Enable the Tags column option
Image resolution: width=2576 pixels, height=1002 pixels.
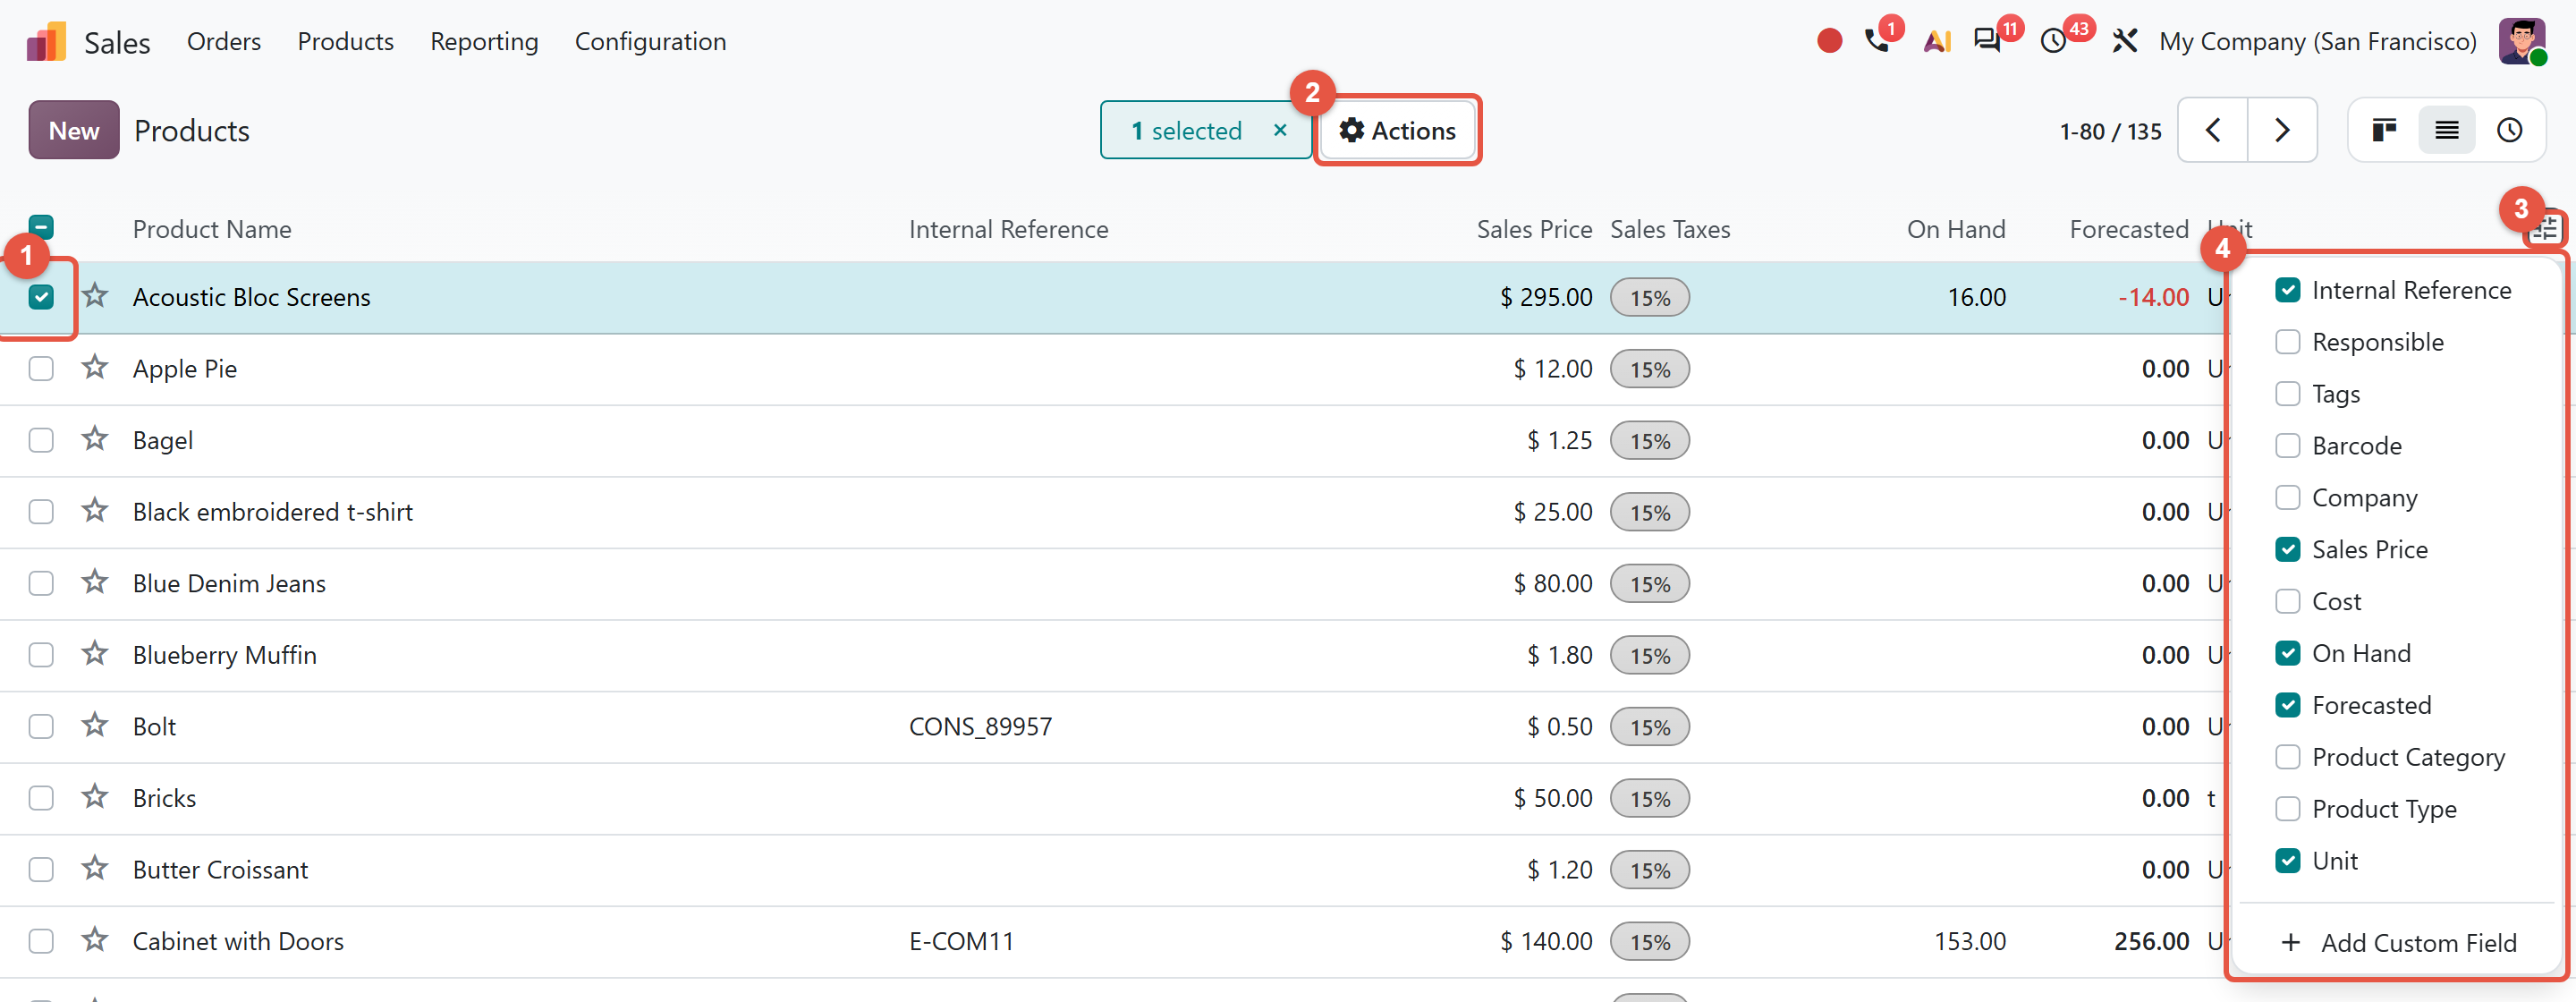2287,394
